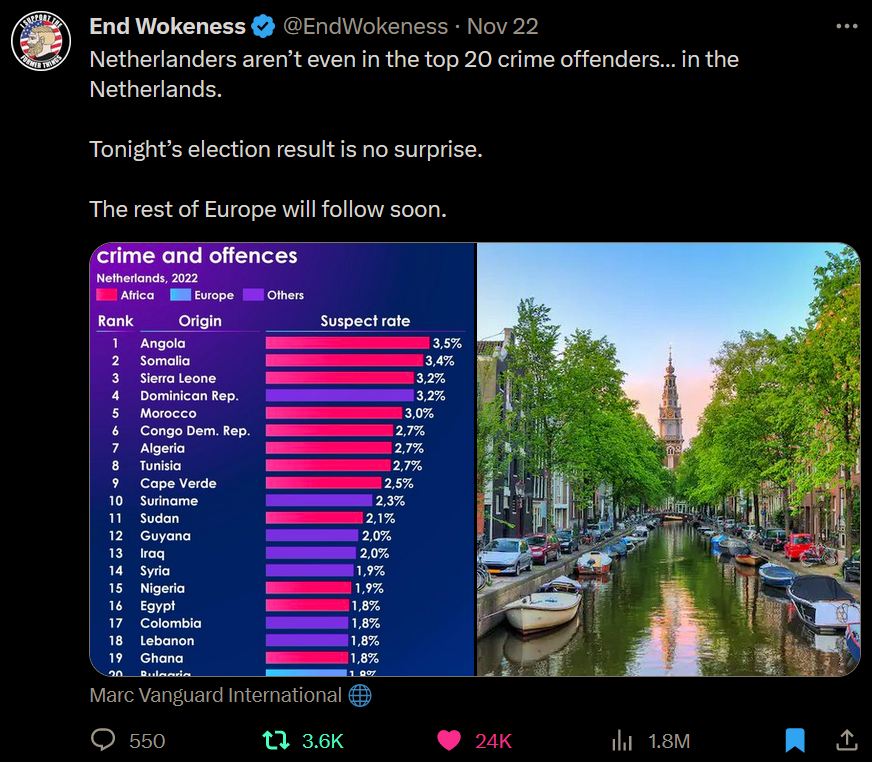Remove the bookmark using the bookmark icon
Viewport: 872px width, 762px height.
tap(795, 740)
